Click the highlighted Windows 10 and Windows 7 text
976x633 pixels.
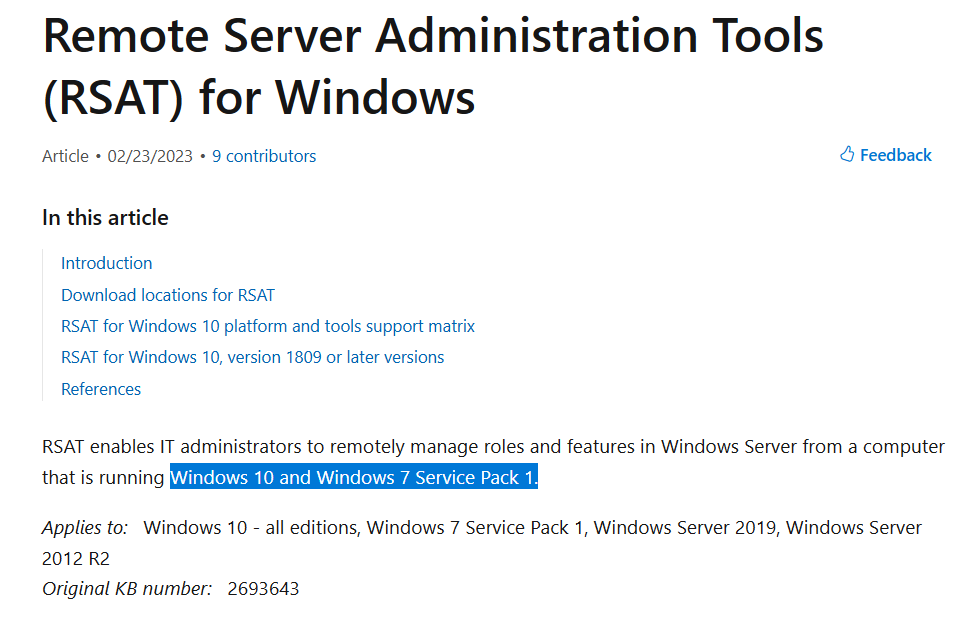point(354,477)
